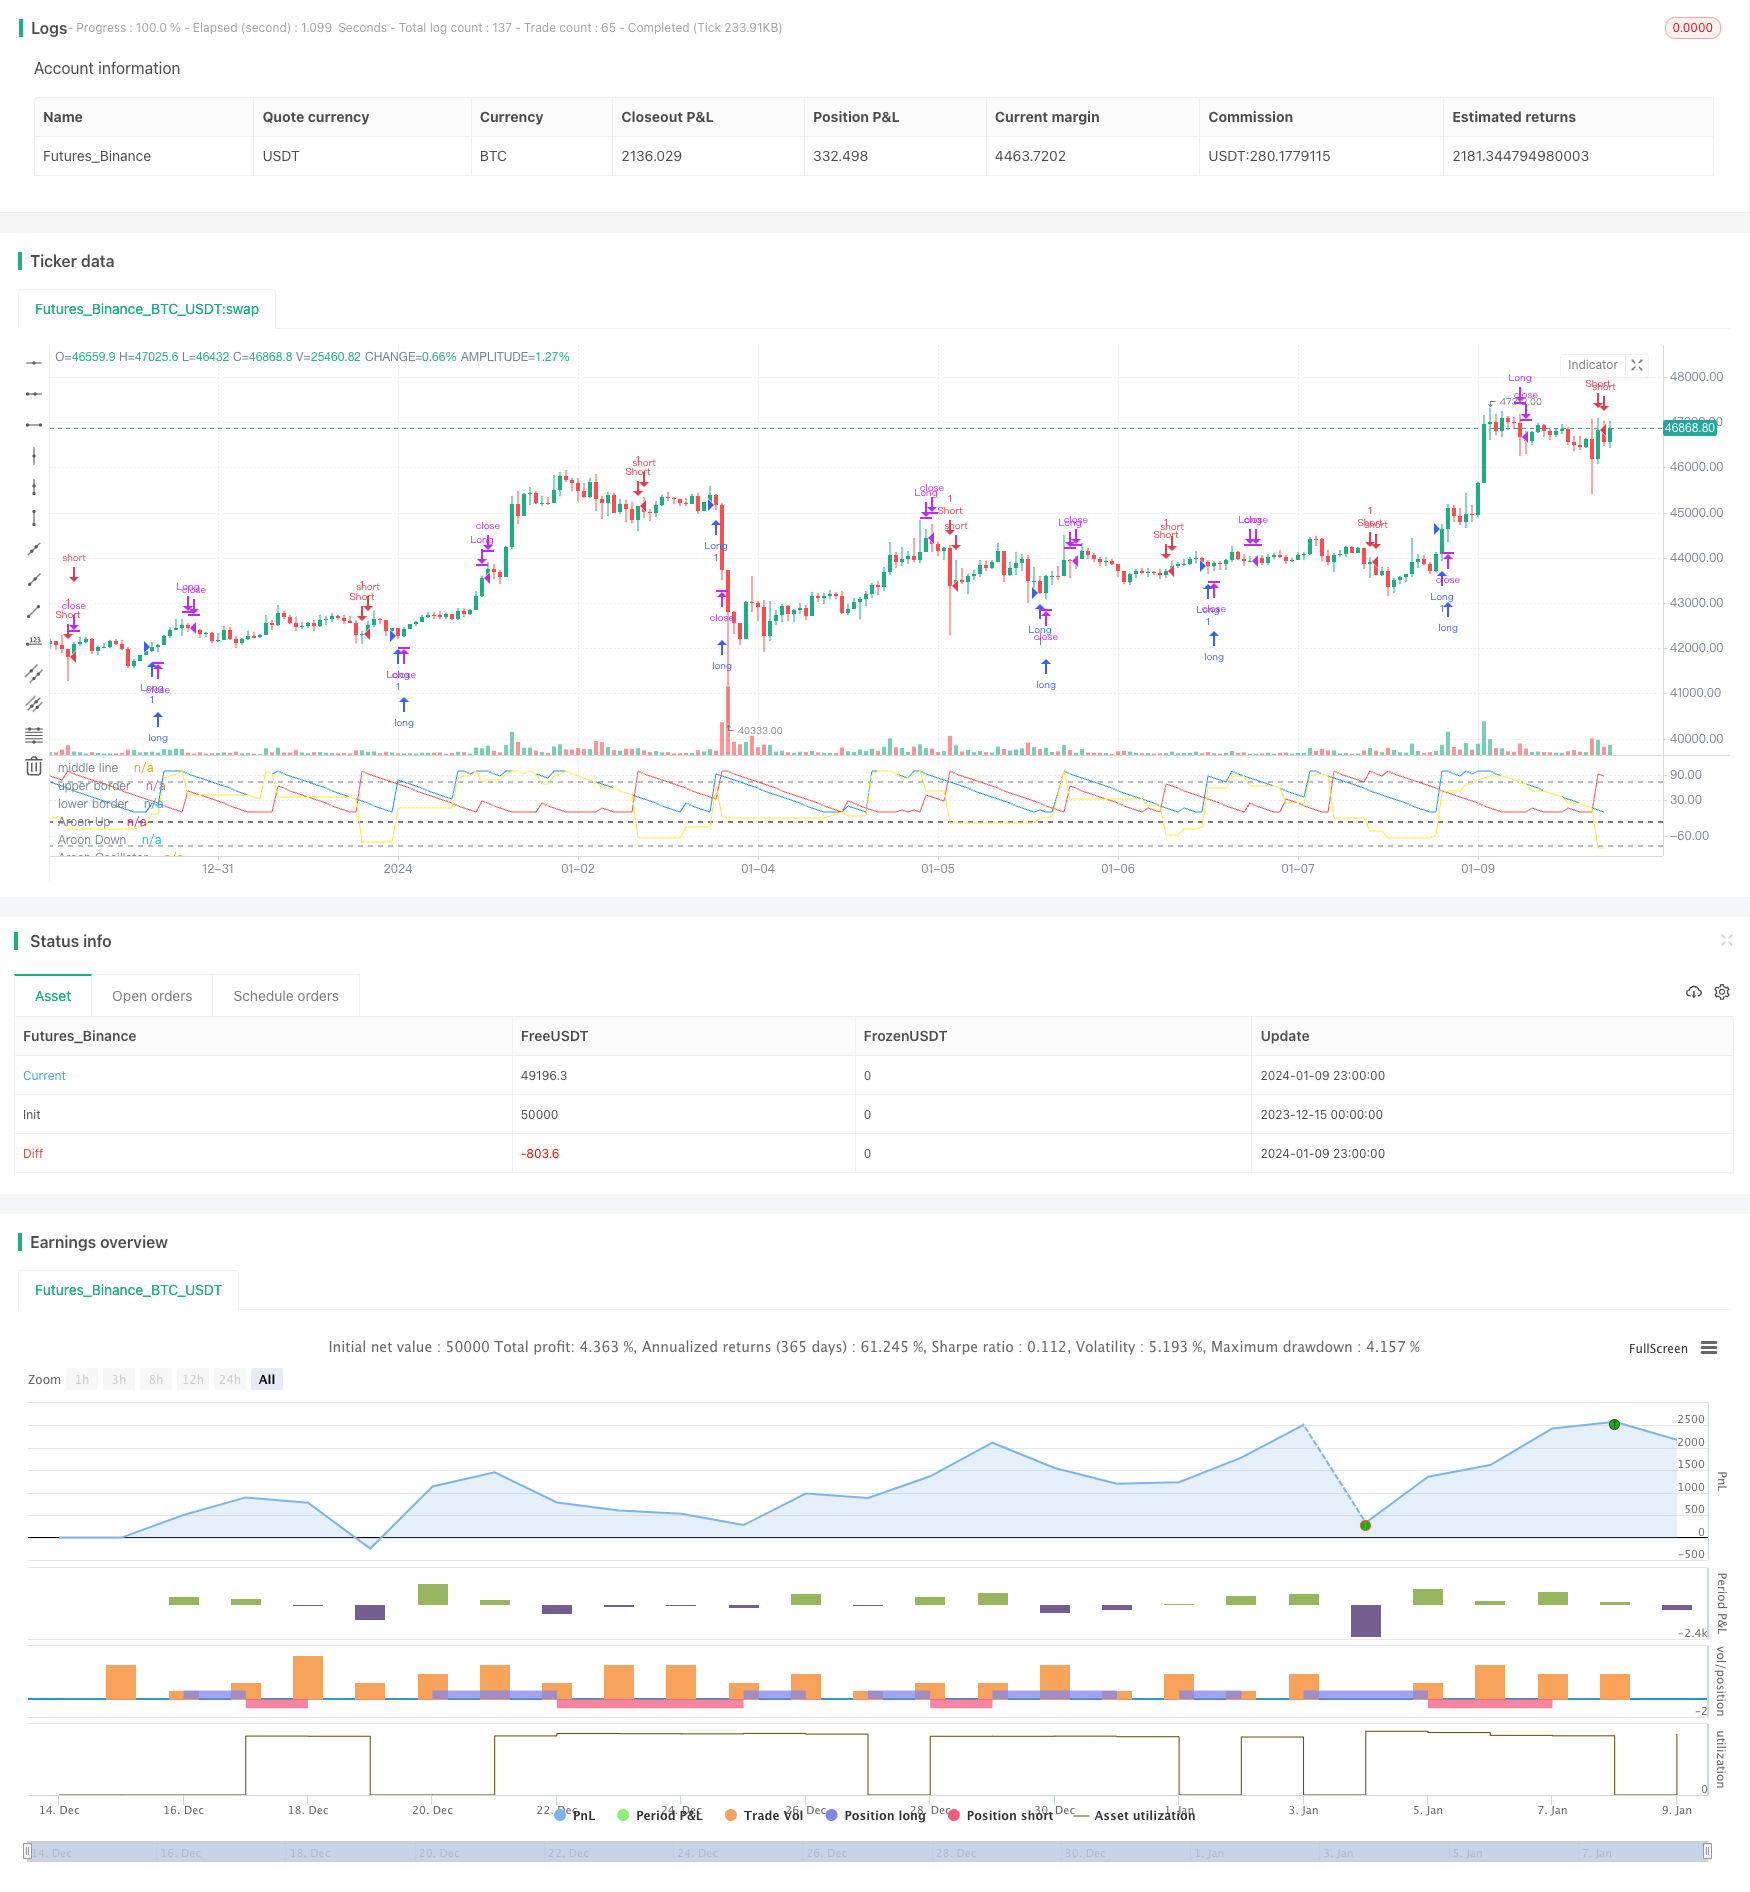The width and height of the screenshot is (1750, 1892).
Task: Set earnings chart zoom to 12h
Action: (193, 1379)
